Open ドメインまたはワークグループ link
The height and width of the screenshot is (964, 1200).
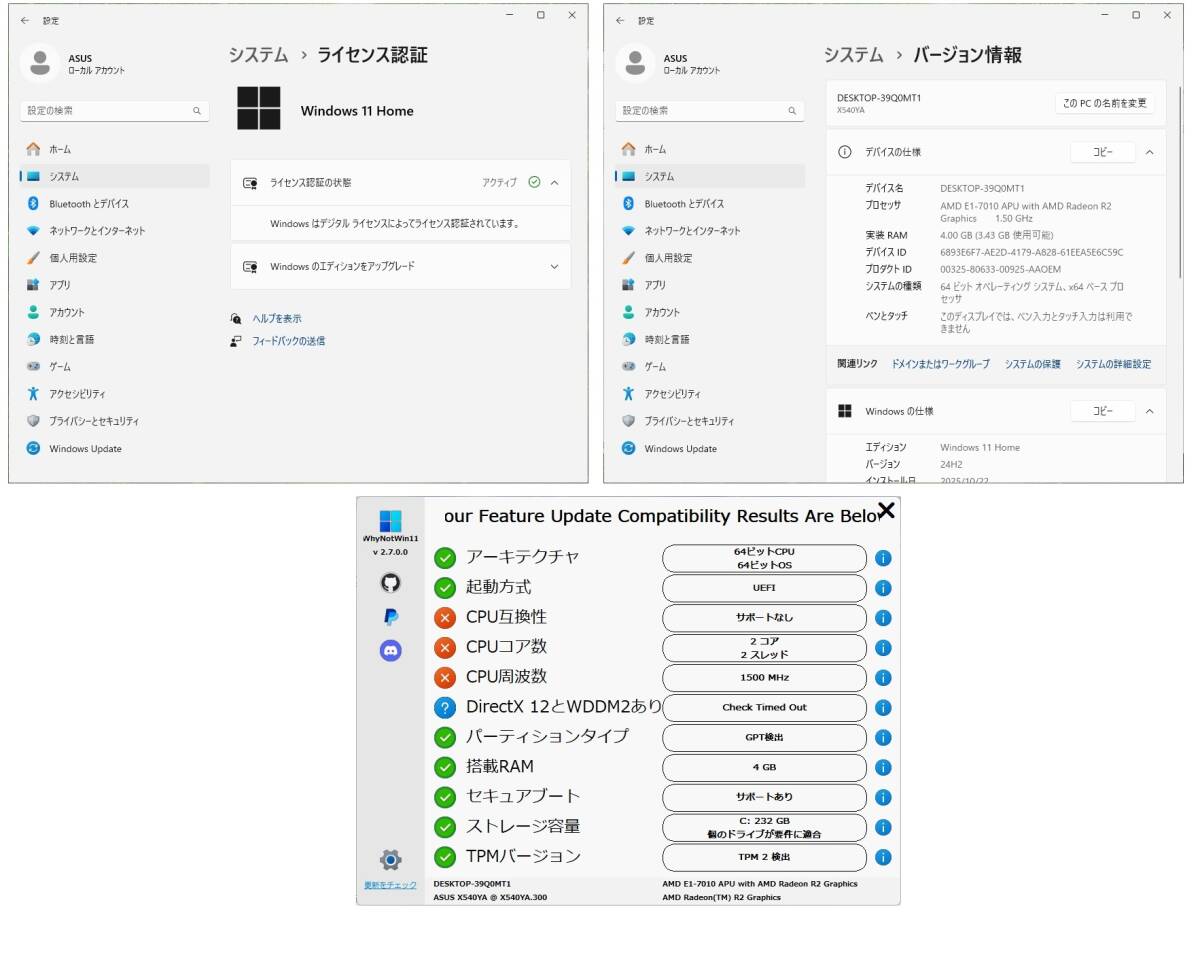click(940, 364)
